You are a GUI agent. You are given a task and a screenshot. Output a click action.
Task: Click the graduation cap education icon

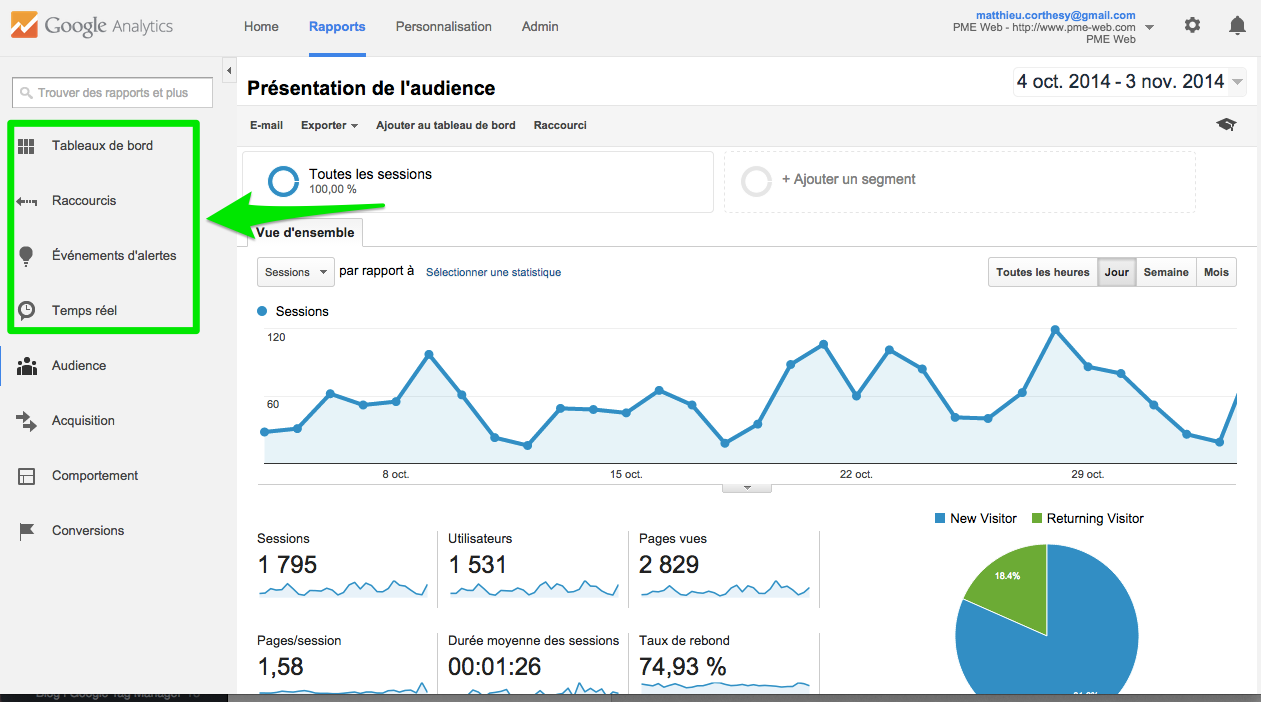[x=1226, y=125]
